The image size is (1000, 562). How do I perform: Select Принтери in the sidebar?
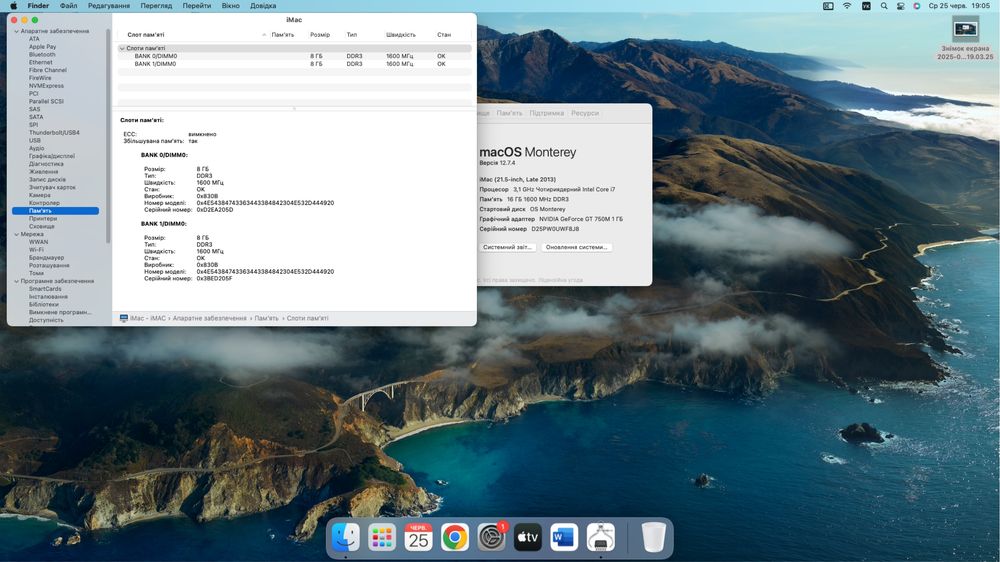pos(43,218)
